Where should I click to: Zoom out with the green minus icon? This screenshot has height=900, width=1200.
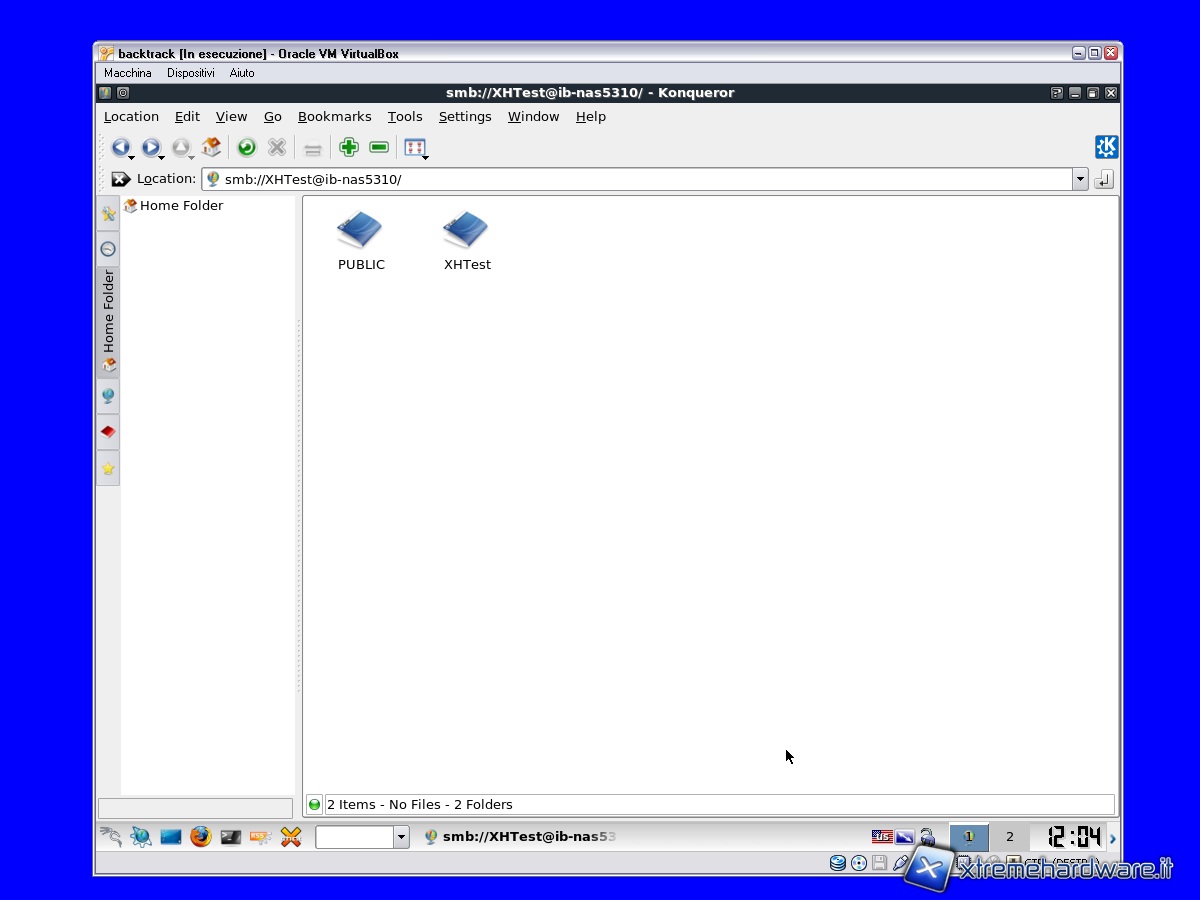pos(379,148)
